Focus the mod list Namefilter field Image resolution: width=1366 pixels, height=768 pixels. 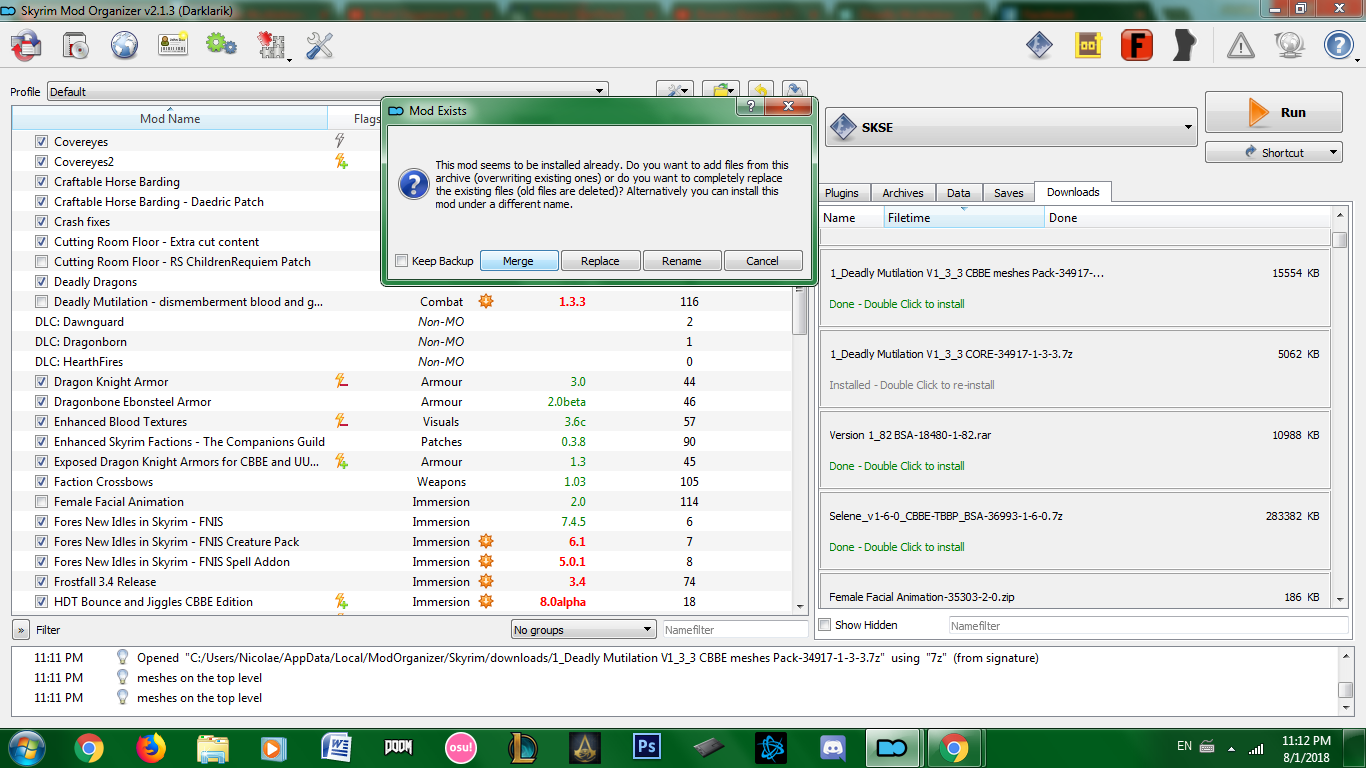pos(735,630)
